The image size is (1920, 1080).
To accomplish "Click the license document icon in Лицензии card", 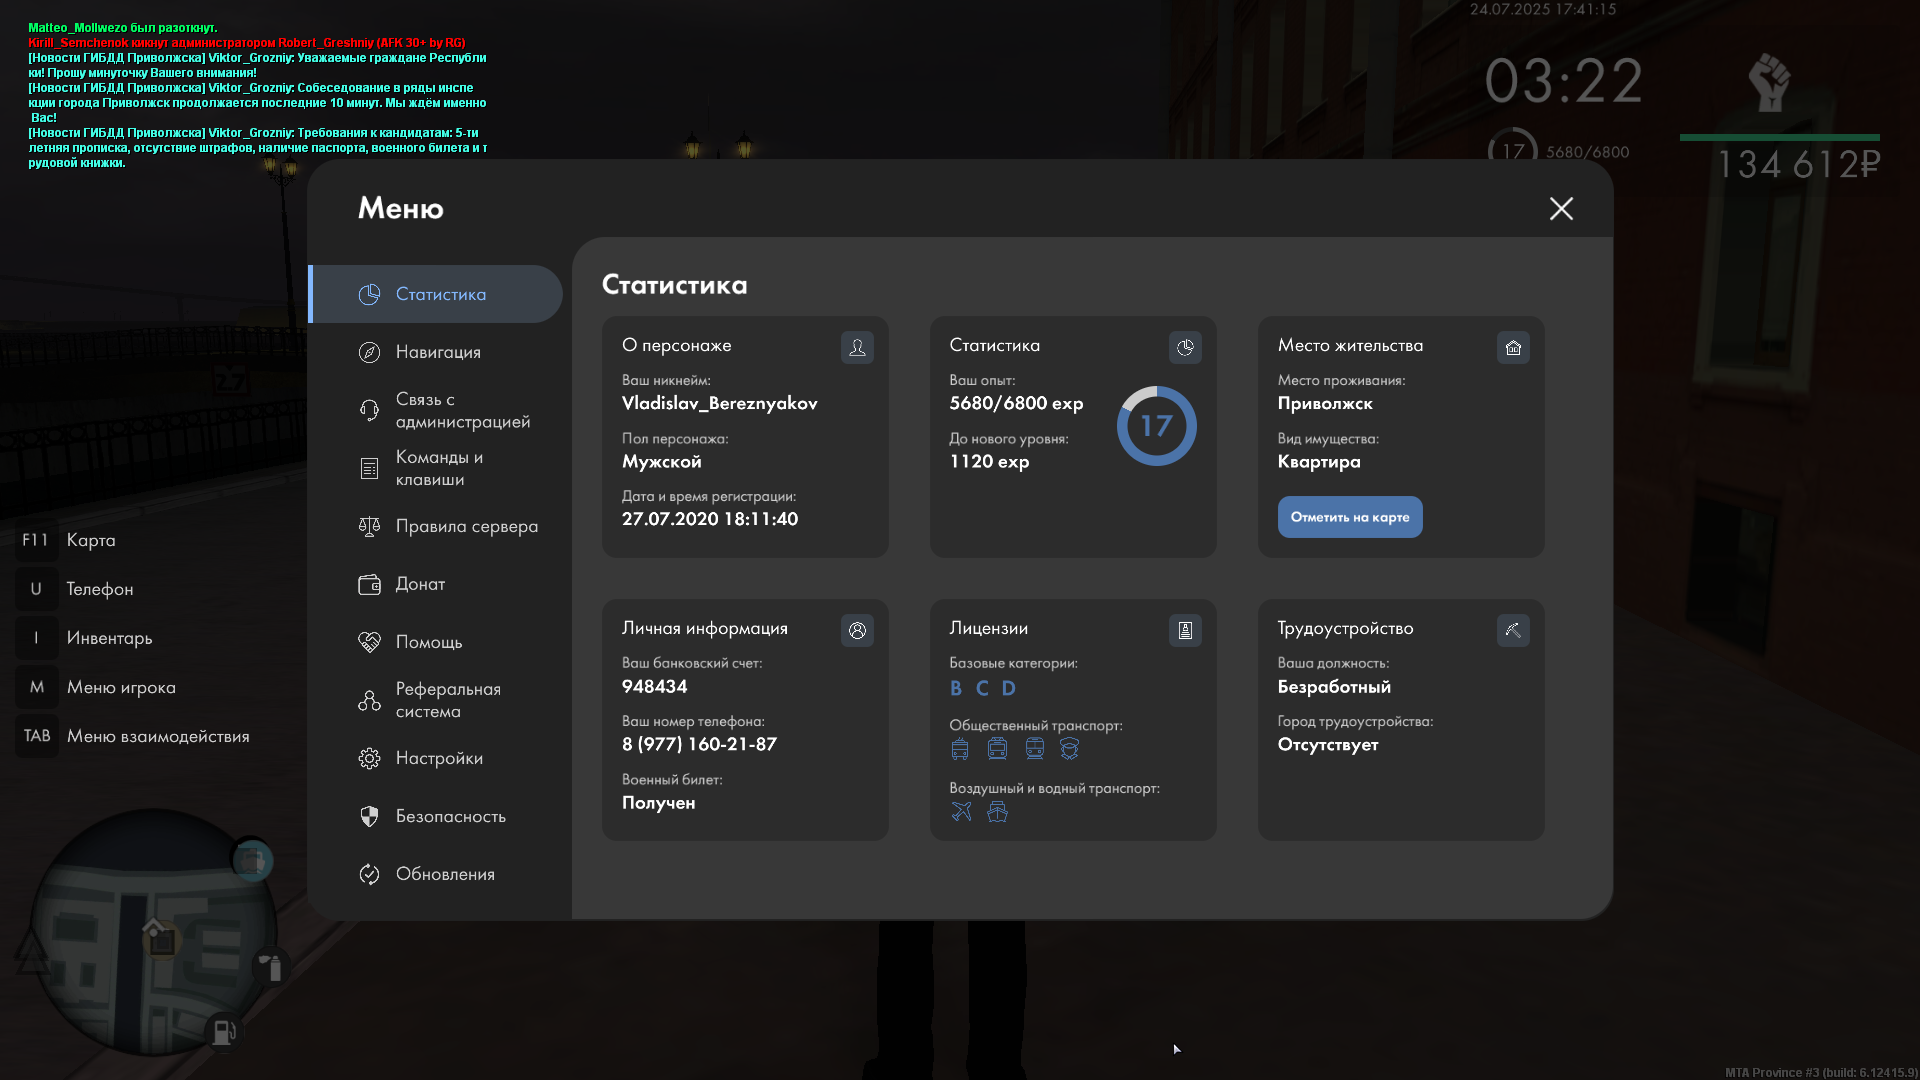I will pos(1185,630).
